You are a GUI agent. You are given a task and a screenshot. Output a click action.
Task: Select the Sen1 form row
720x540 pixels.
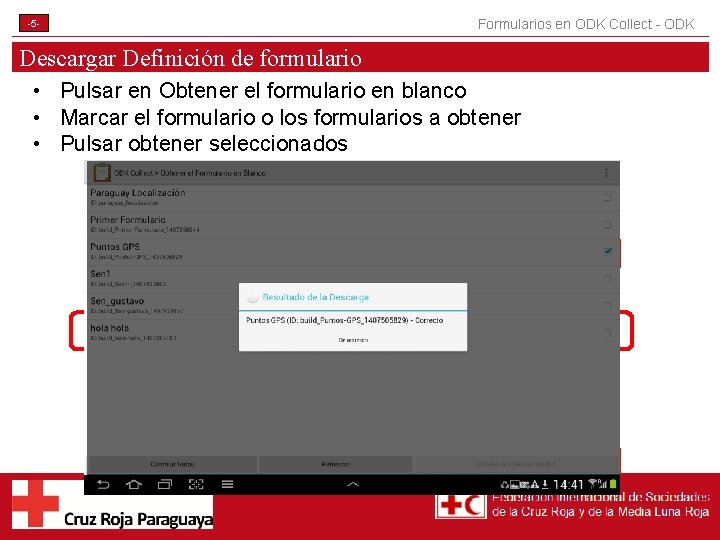[x=353, y=279]
